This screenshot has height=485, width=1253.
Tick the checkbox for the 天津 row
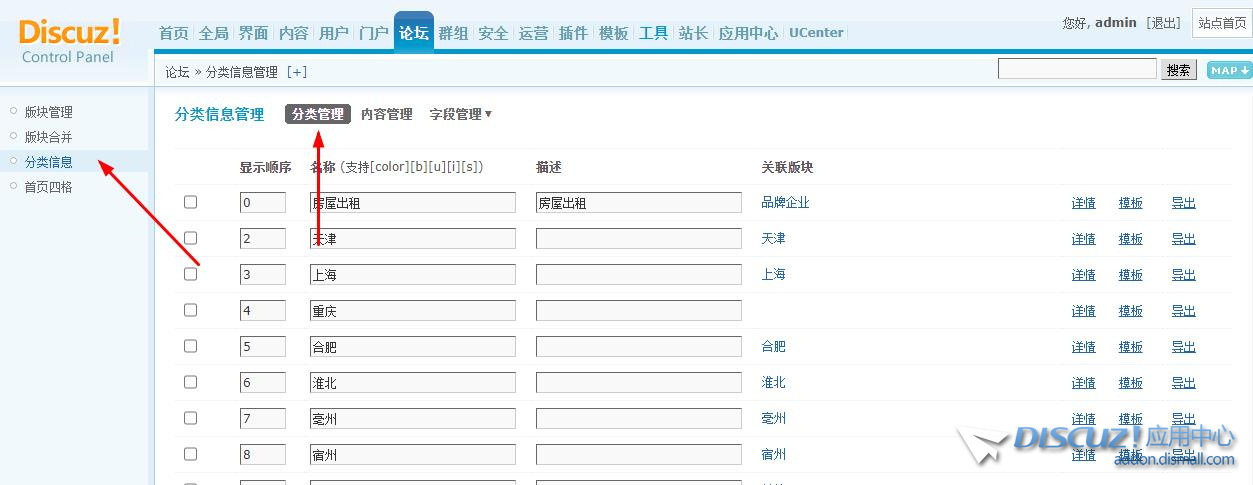pos(191,238)
